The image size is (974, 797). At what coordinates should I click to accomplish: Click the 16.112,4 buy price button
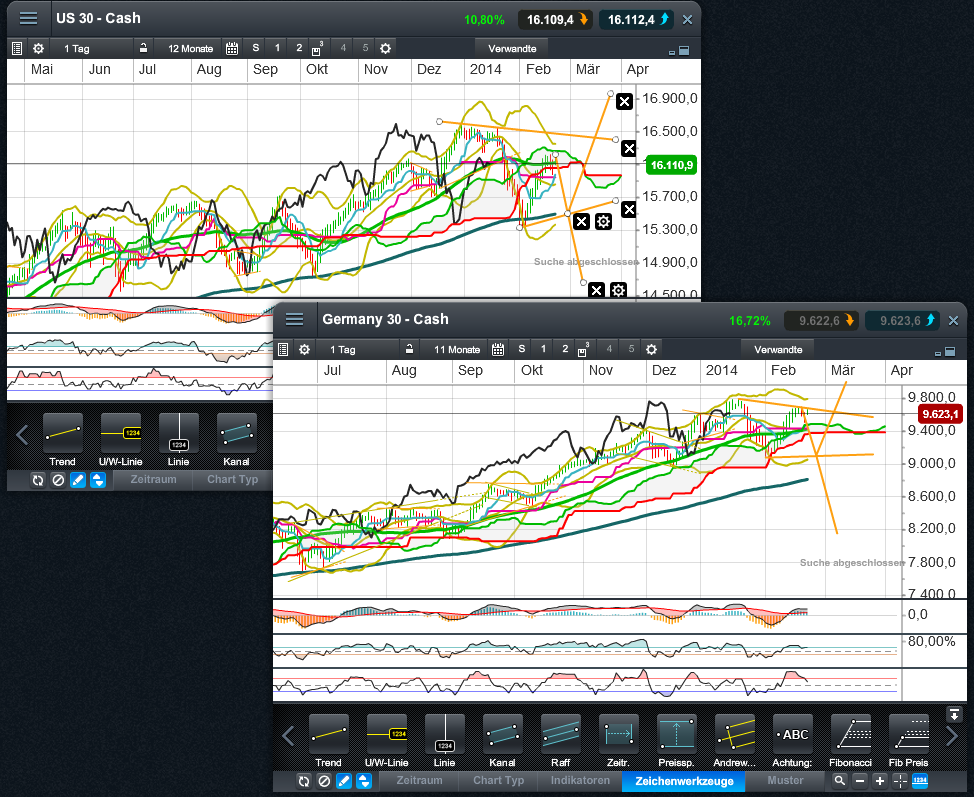click(x=636, y=20)
